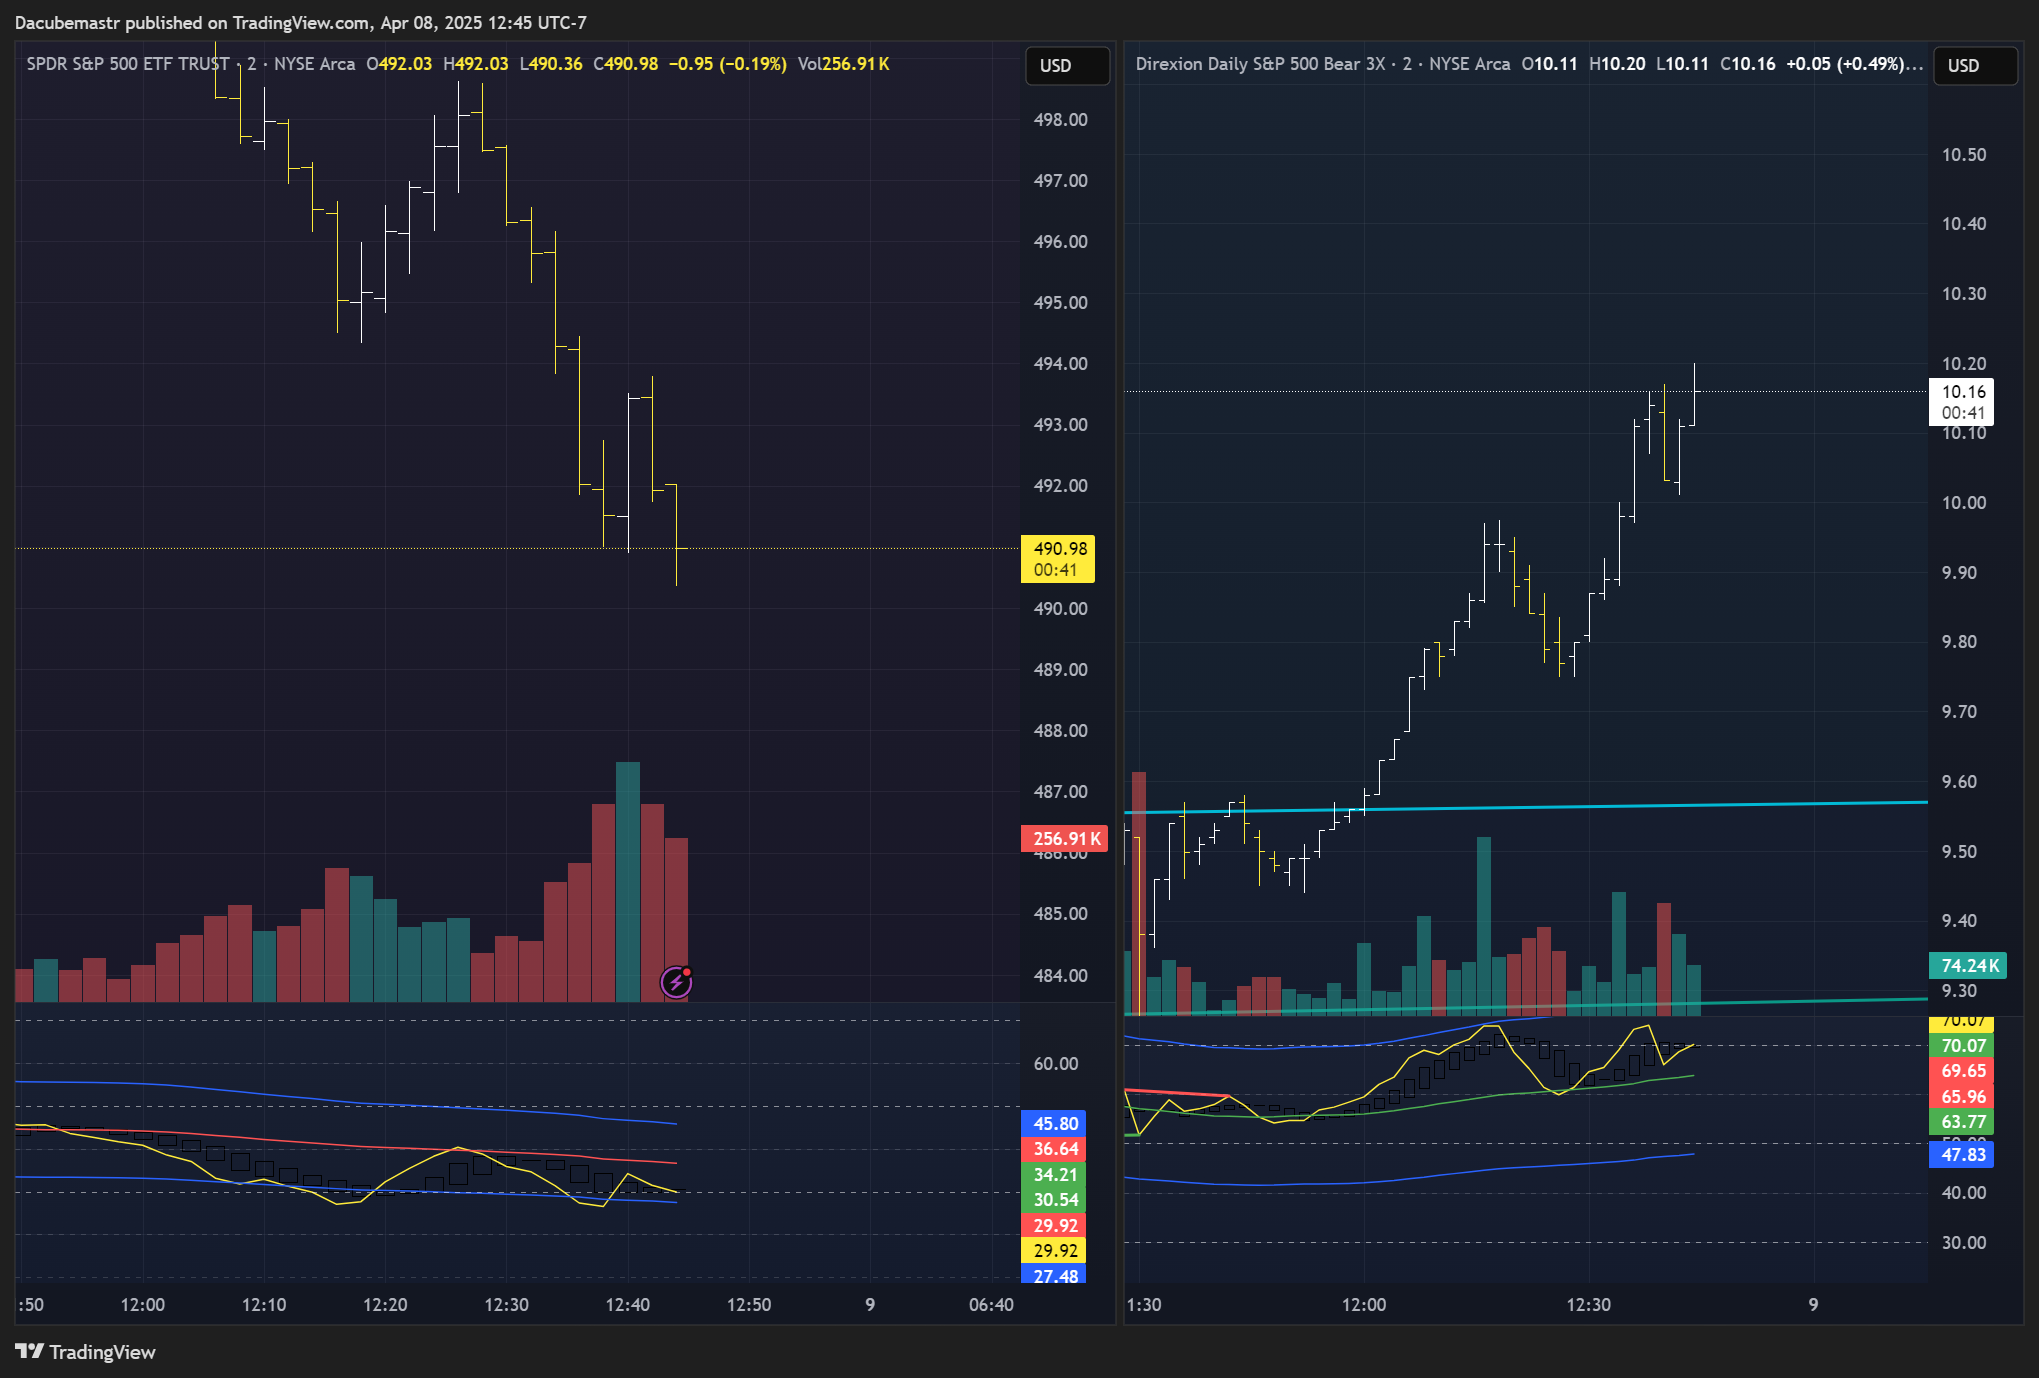Click the green 34.21 indicator value label

point(1055,1175)
